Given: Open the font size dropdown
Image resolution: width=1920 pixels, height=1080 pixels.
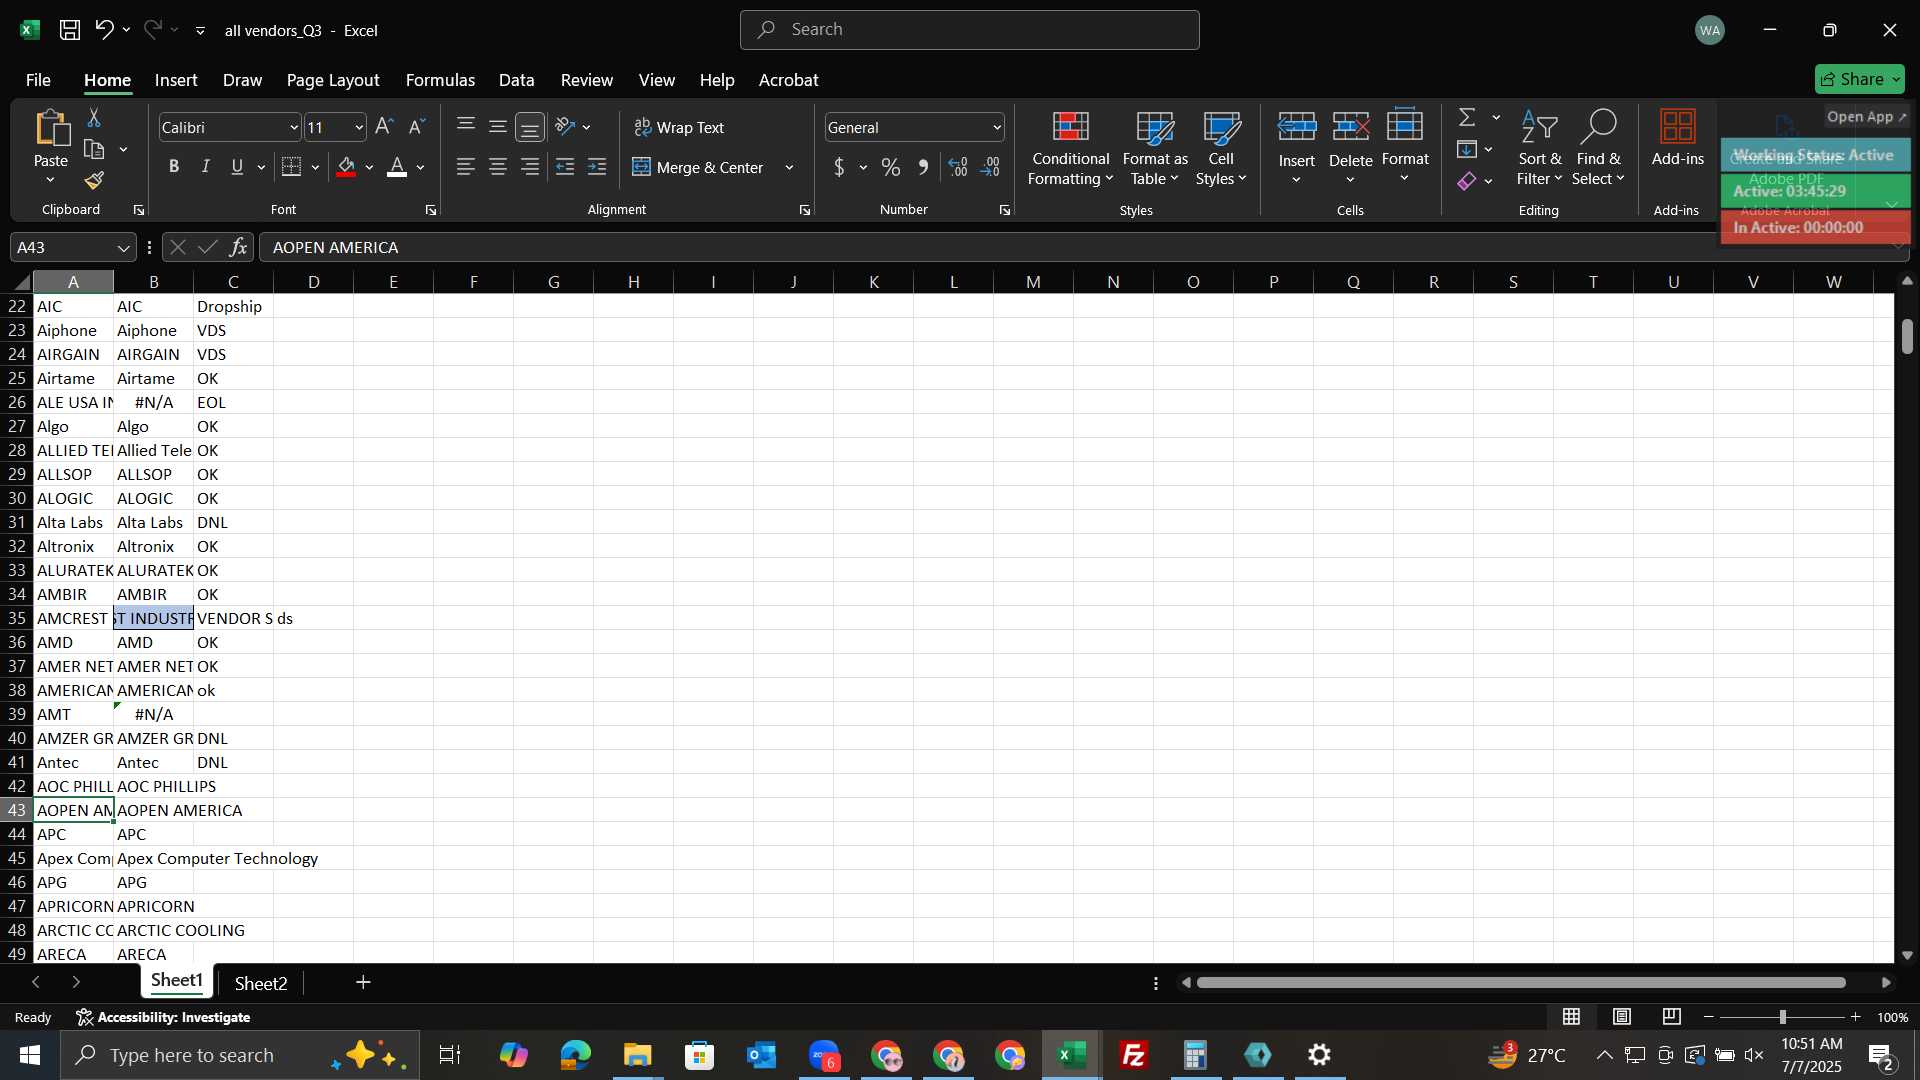Looking at the screenshot, I should click(x=359, y=127).
